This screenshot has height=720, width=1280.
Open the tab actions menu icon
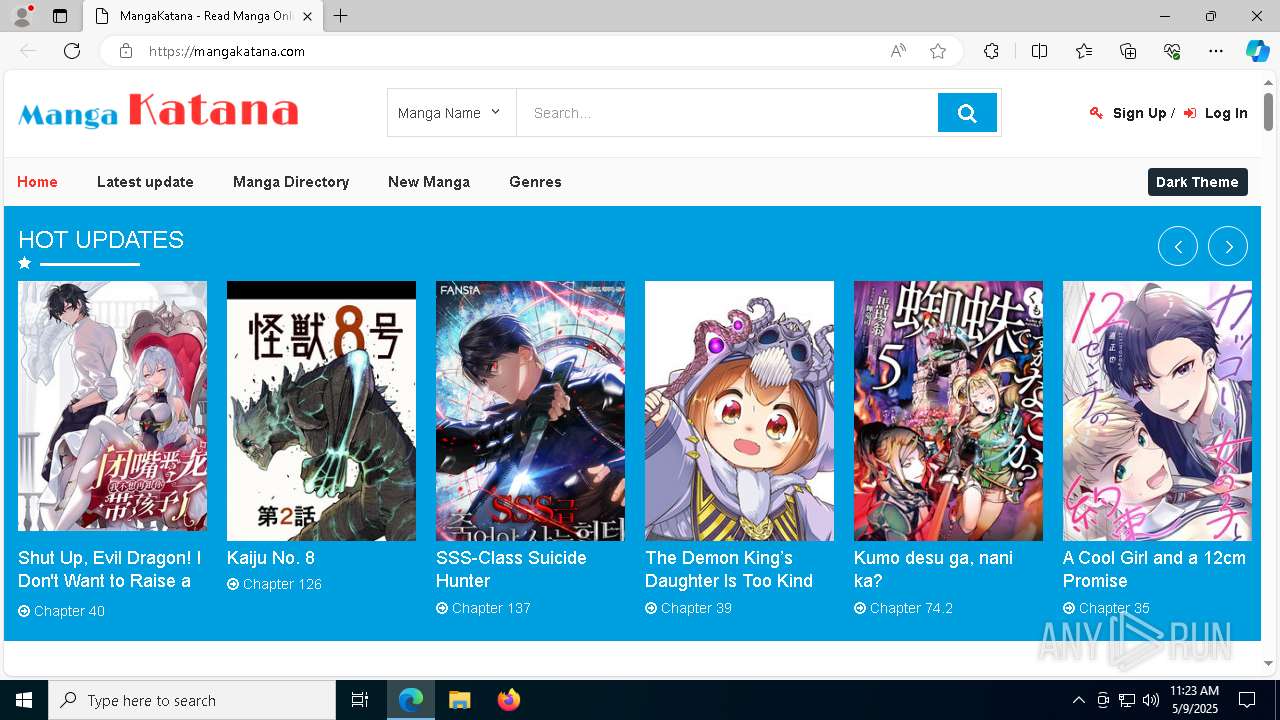[x=60, y=16]
